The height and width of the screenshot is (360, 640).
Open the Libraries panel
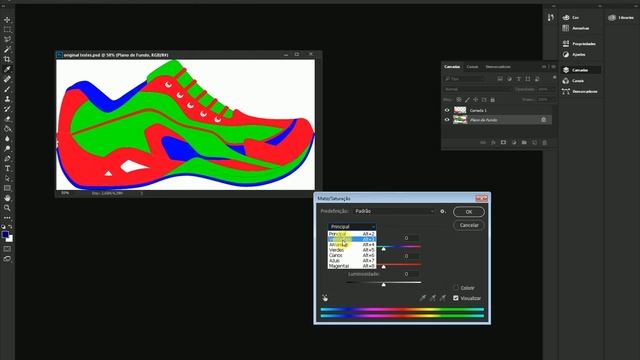click(621, 18)
